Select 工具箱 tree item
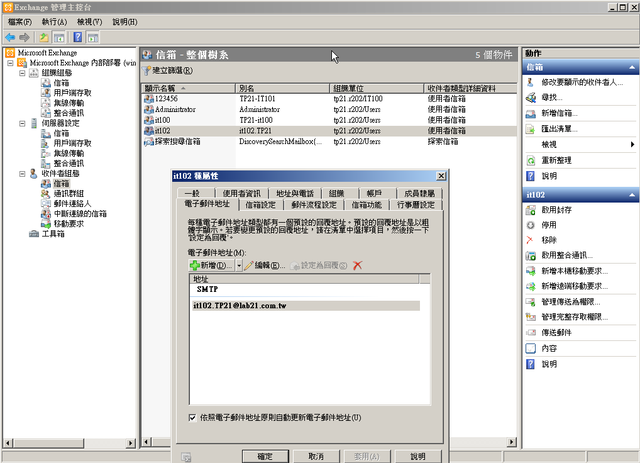 click(x=53, y=234)
